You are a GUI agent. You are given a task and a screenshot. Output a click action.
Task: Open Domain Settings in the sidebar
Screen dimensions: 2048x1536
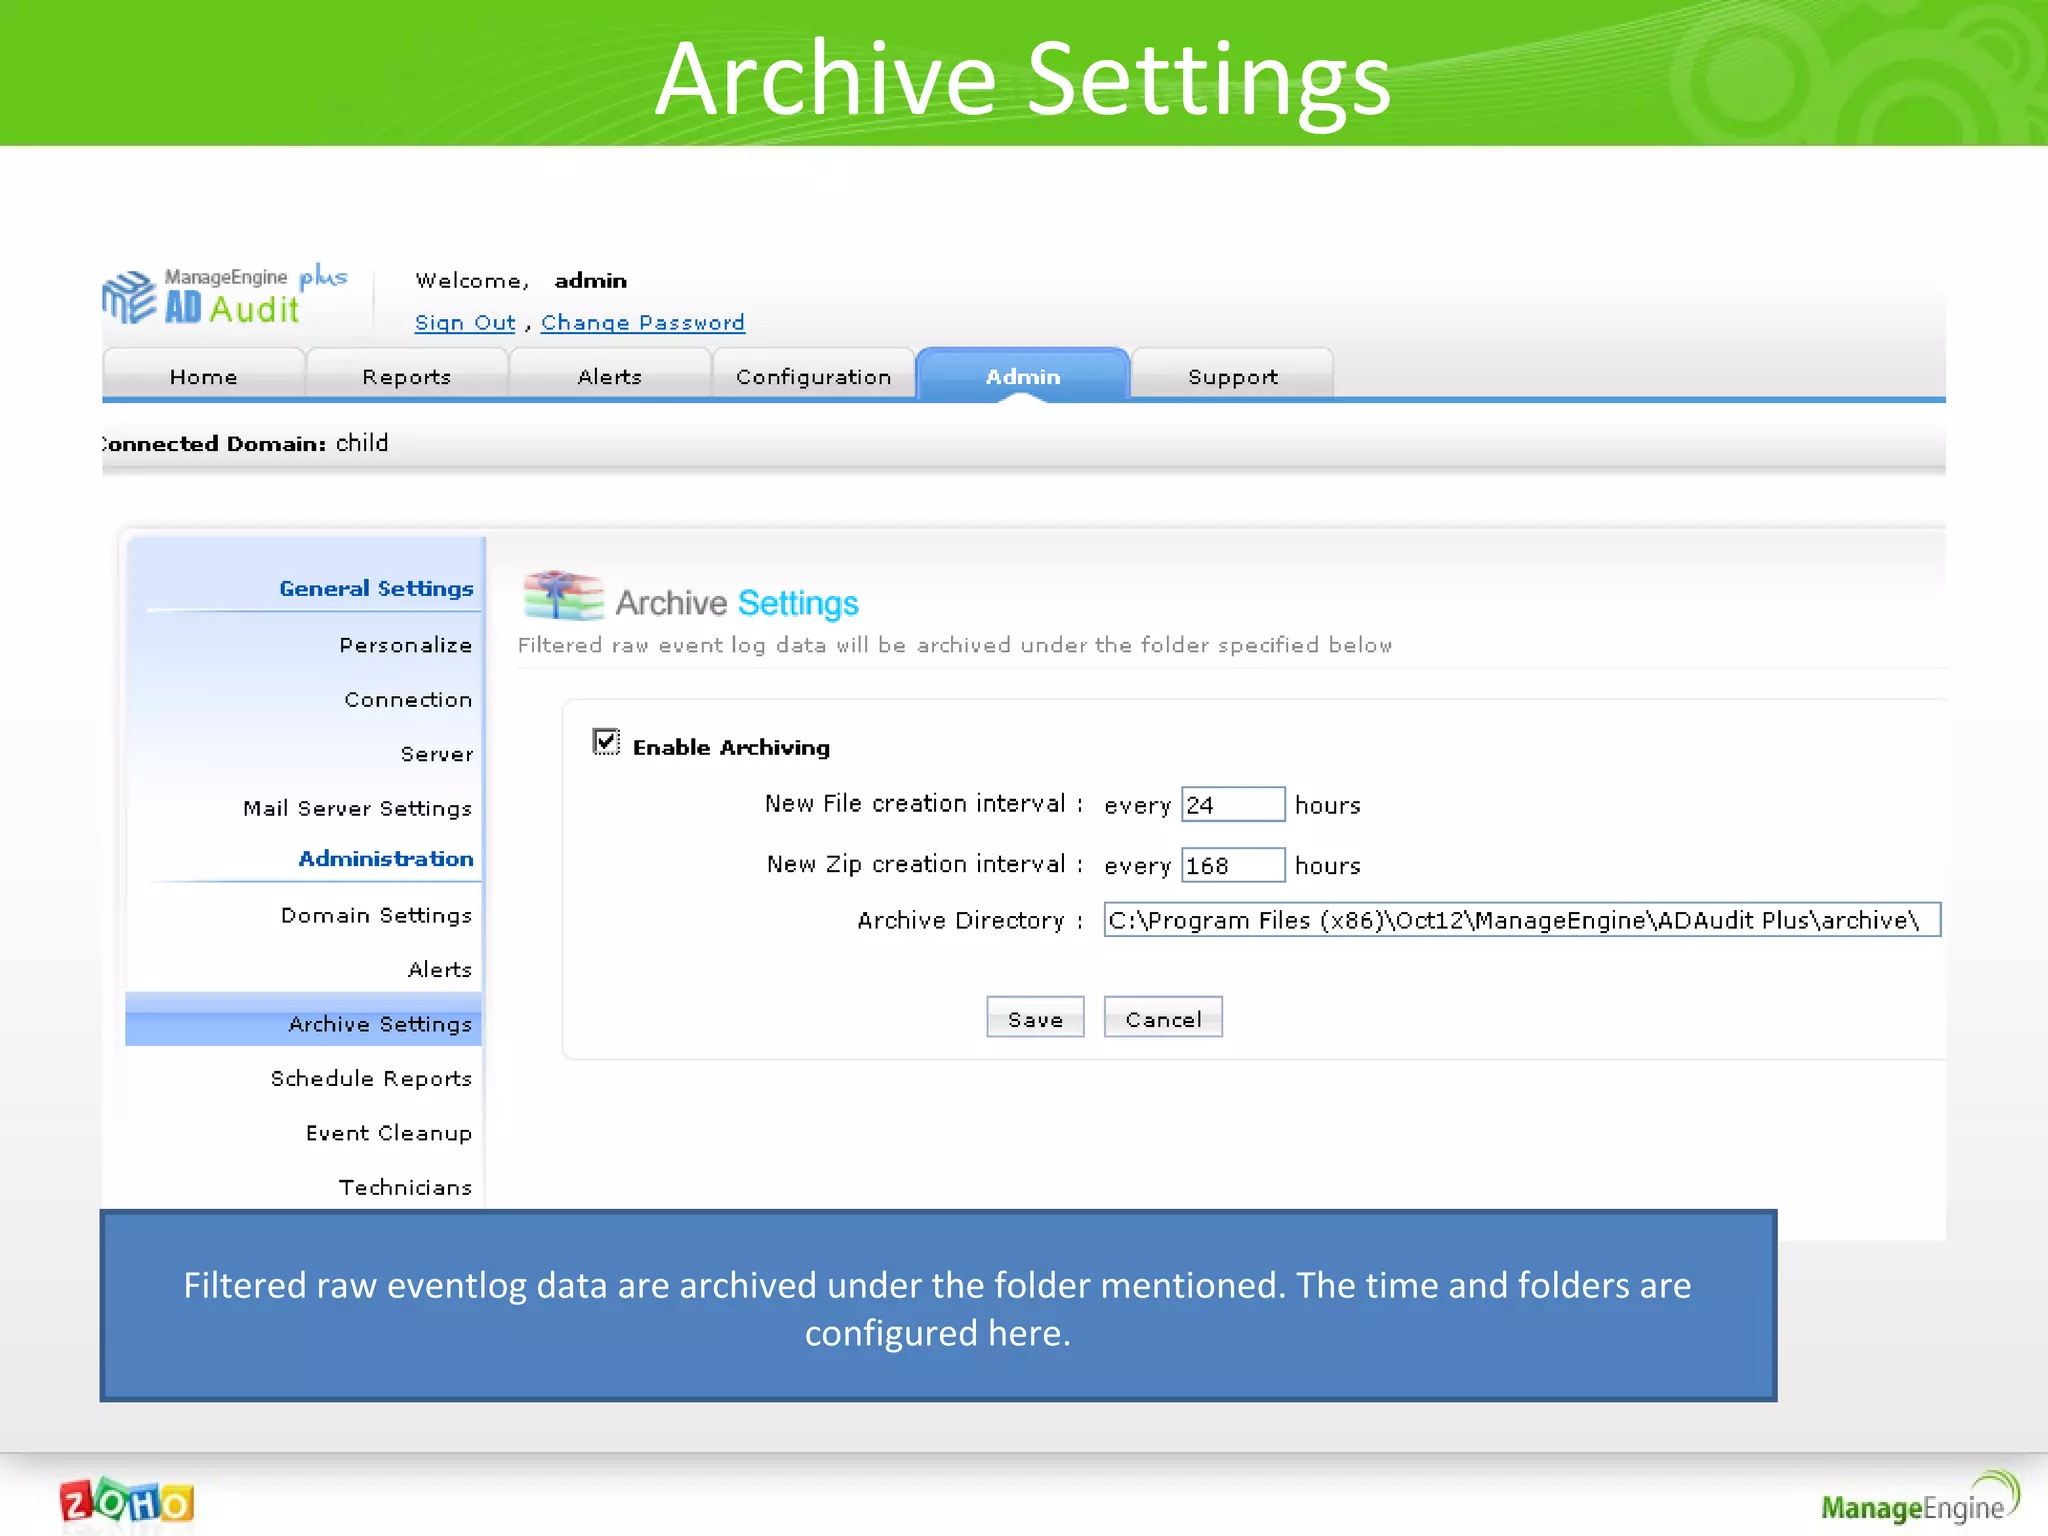click(376, 916)
